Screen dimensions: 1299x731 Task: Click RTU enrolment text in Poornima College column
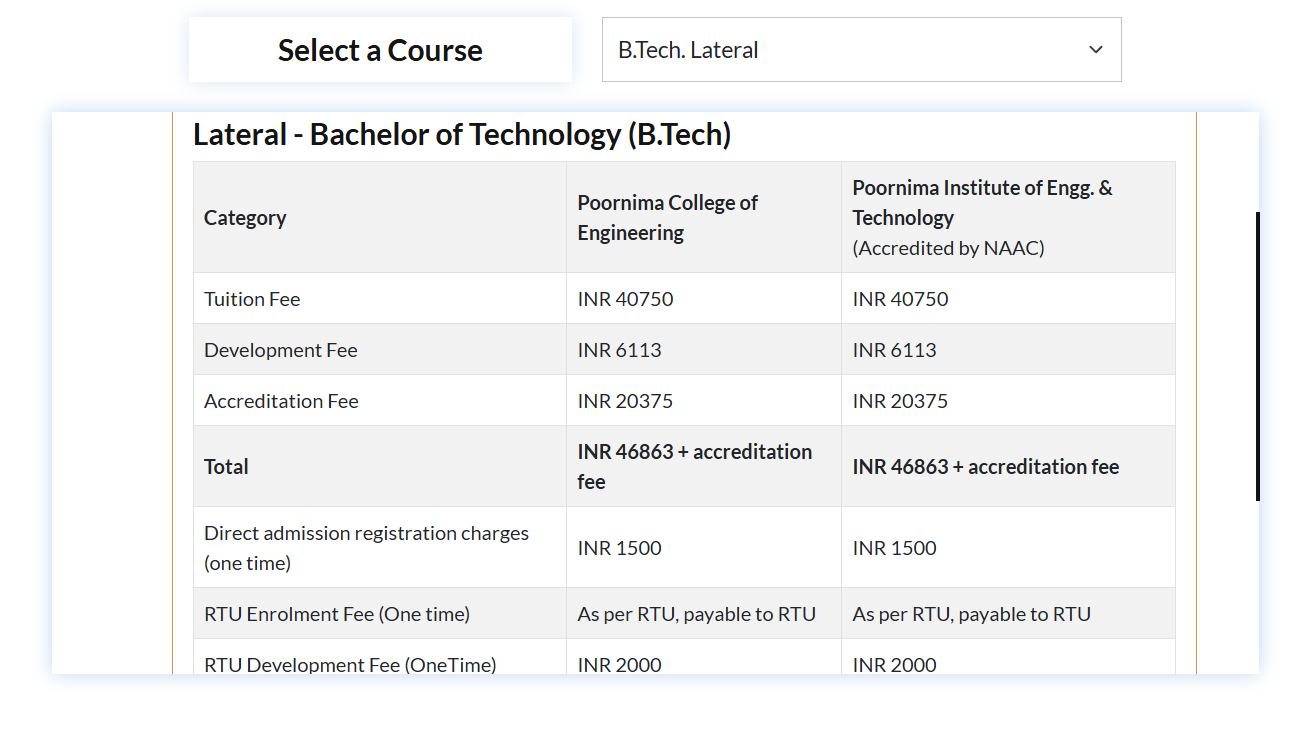(696, 614)
